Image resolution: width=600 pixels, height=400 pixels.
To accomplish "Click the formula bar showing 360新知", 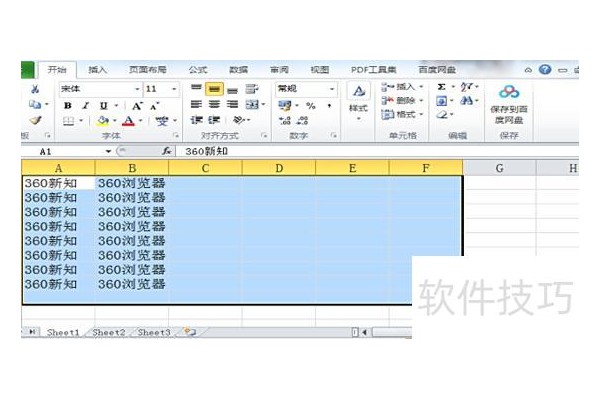I will click(x=377, y=151).
